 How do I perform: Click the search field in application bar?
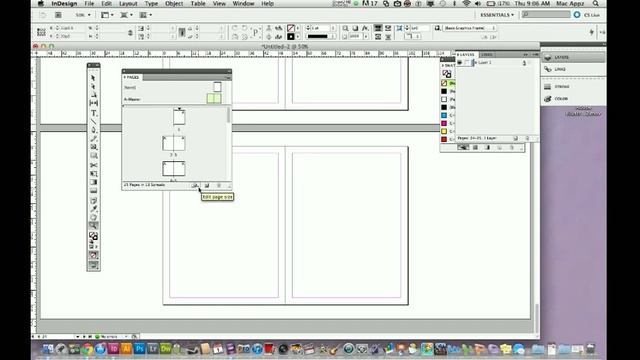pyautogui.click(x=546, y=15)
